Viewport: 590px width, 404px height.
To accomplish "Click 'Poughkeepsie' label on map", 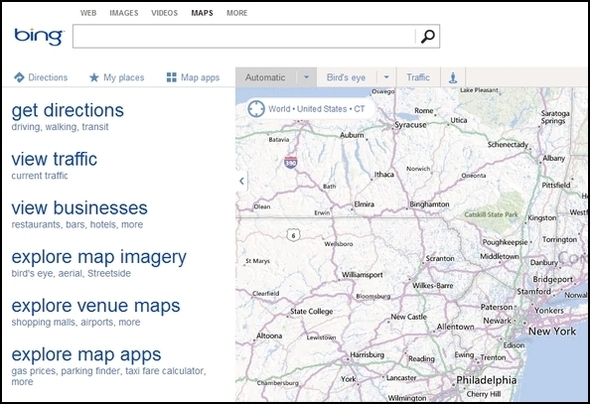I will tap(505, 243).
